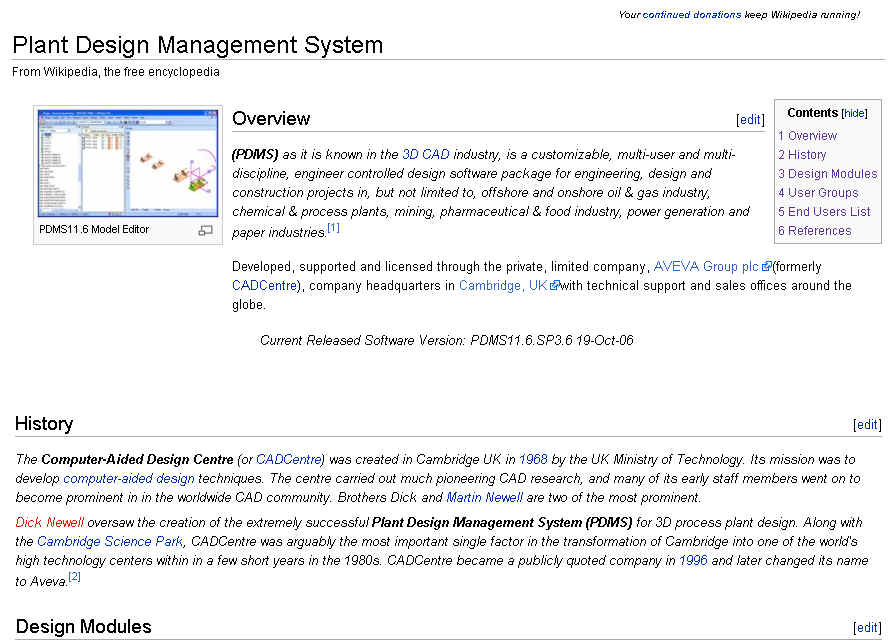Click the Plant Design Management System page title
This screenshot has height=642, width=893.
pyautogui.click(x=198, y=45)
